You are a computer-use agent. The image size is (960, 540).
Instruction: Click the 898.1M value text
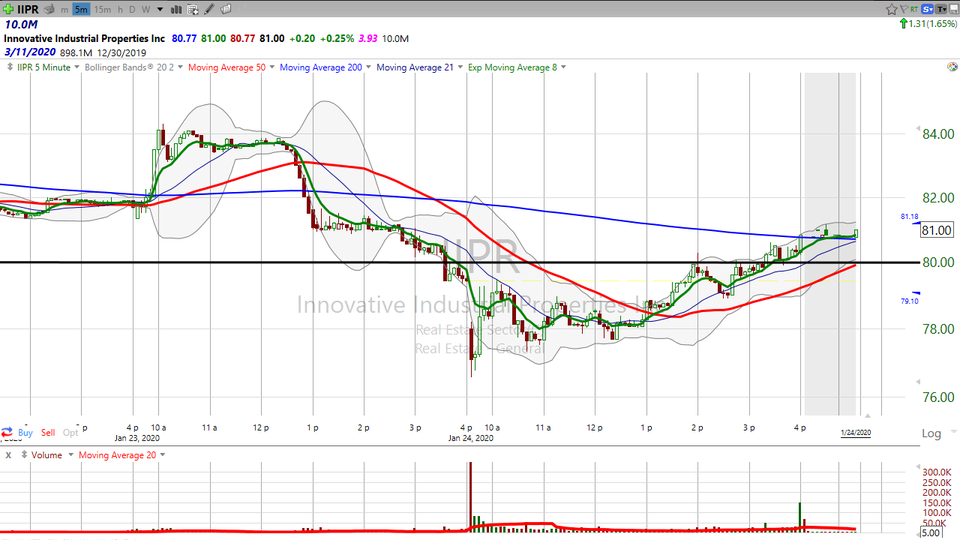point(76,53)
